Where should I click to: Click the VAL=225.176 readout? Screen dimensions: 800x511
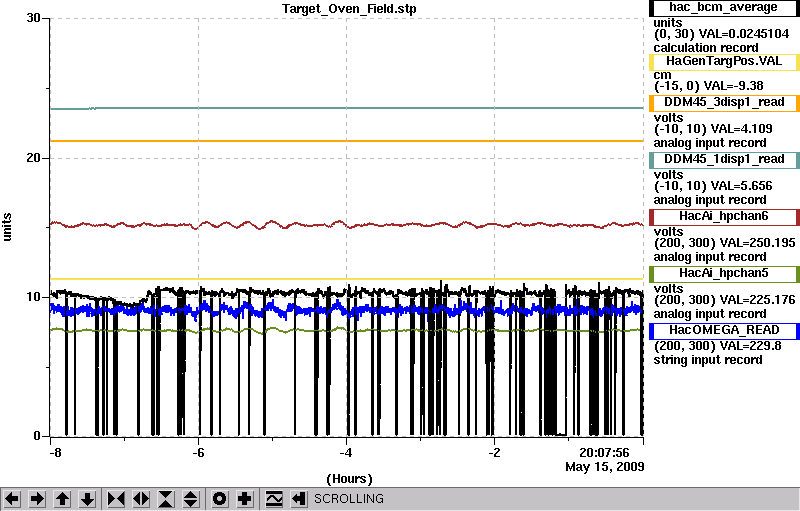760,300
